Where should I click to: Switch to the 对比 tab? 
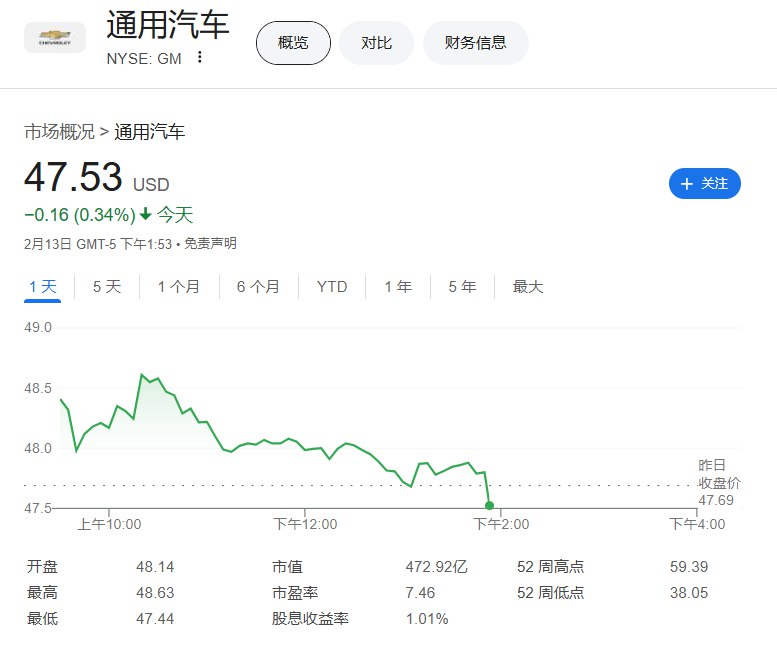376,43
